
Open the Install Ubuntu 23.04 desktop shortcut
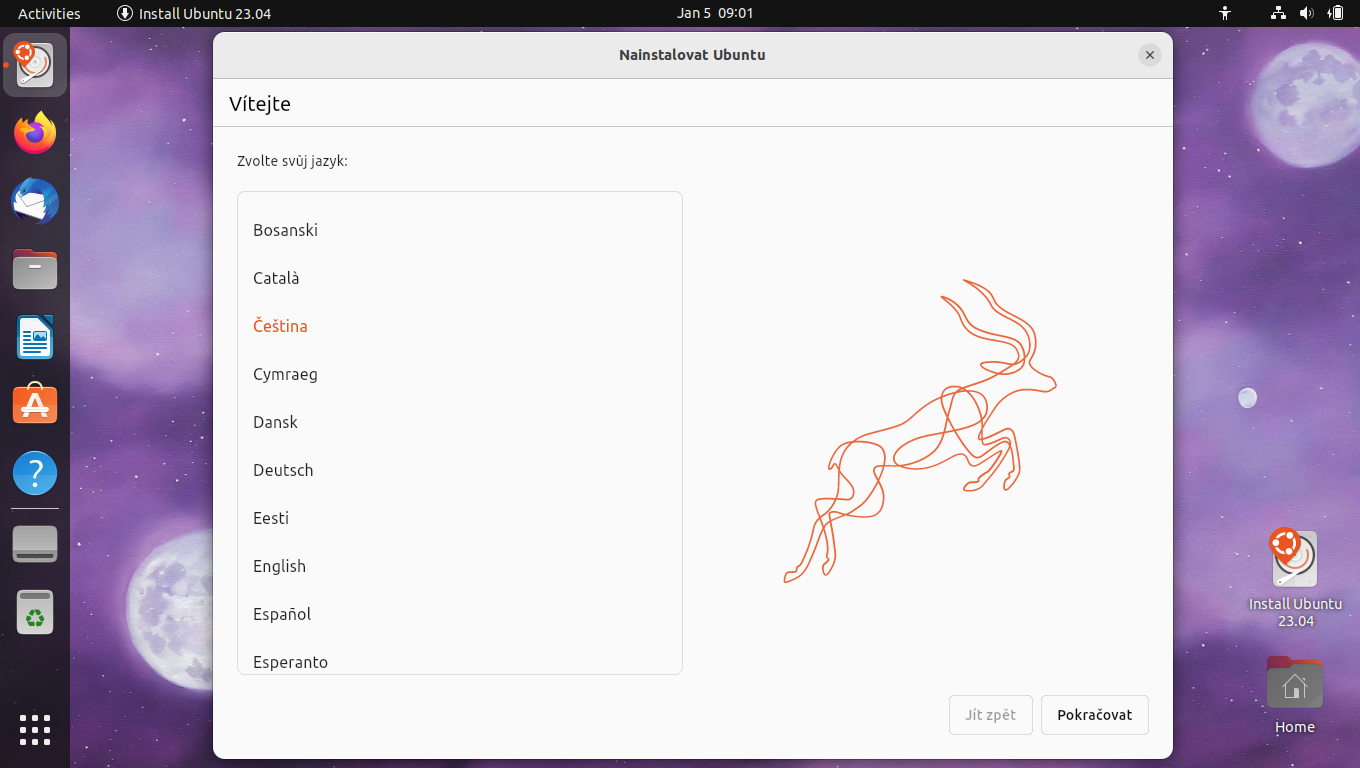tap(1295, 578)
